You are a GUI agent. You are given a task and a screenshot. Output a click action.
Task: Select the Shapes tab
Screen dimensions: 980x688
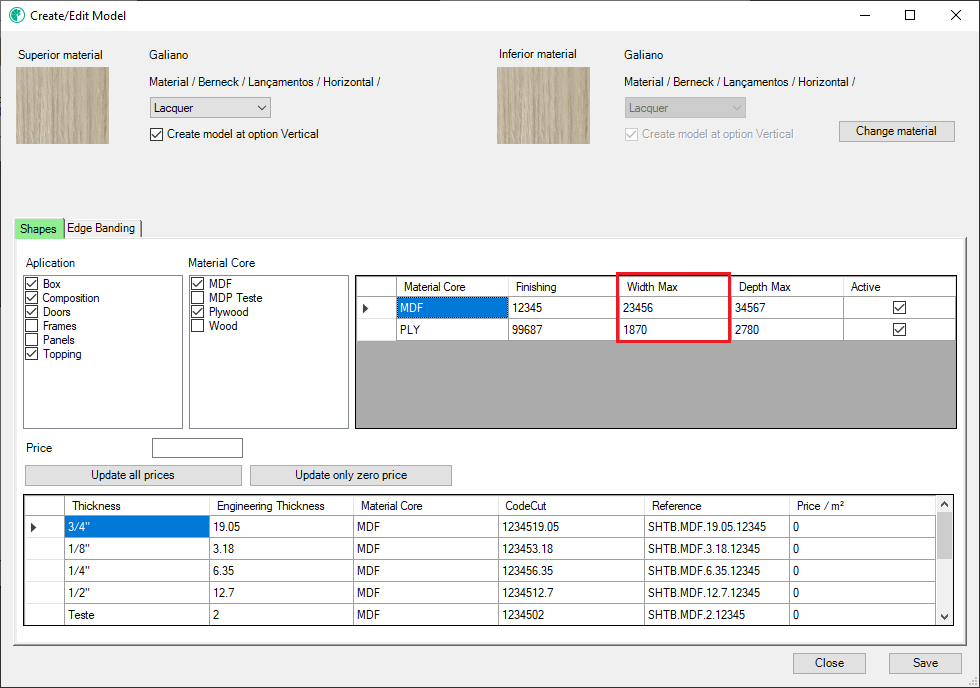[x=38, y=229]
